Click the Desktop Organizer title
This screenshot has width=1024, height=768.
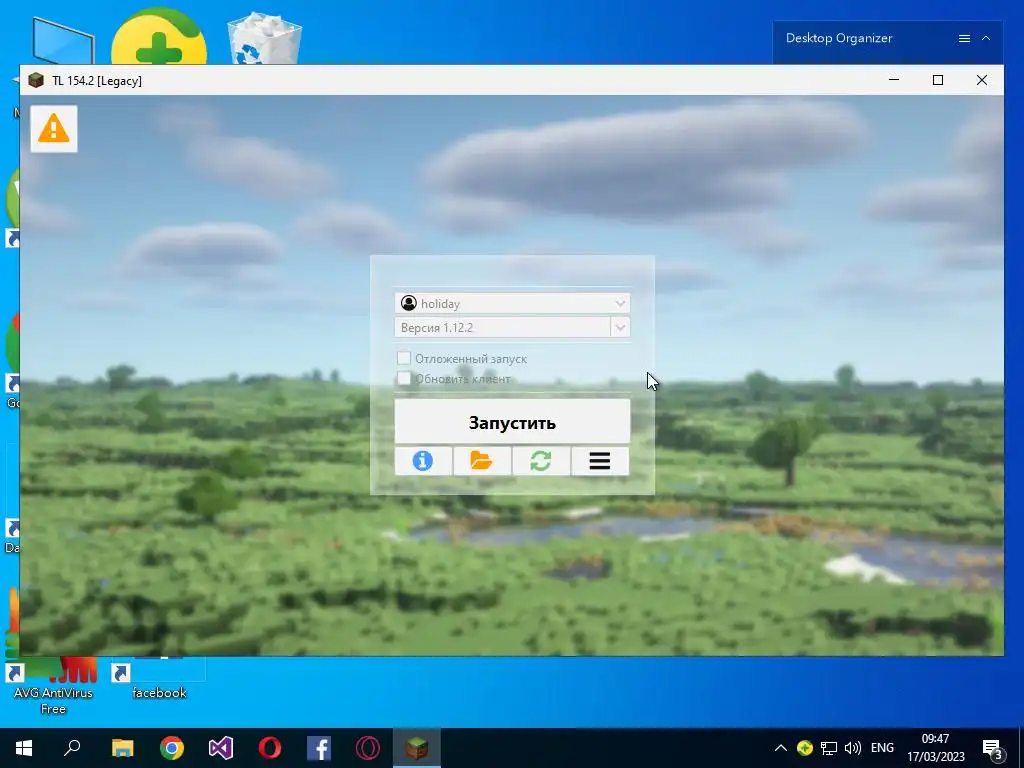839,38
